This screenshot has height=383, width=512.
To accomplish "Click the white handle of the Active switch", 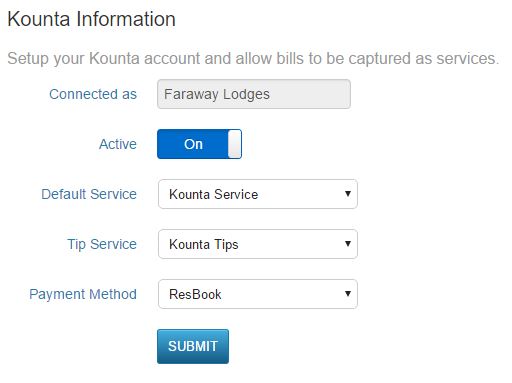I will coord(235,144).
